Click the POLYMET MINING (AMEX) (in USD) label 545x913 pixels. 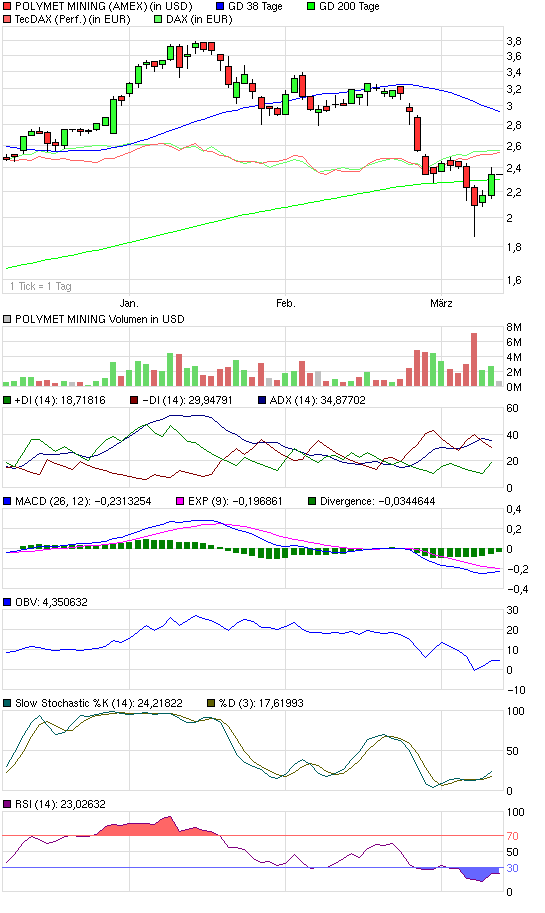(104, 6)
